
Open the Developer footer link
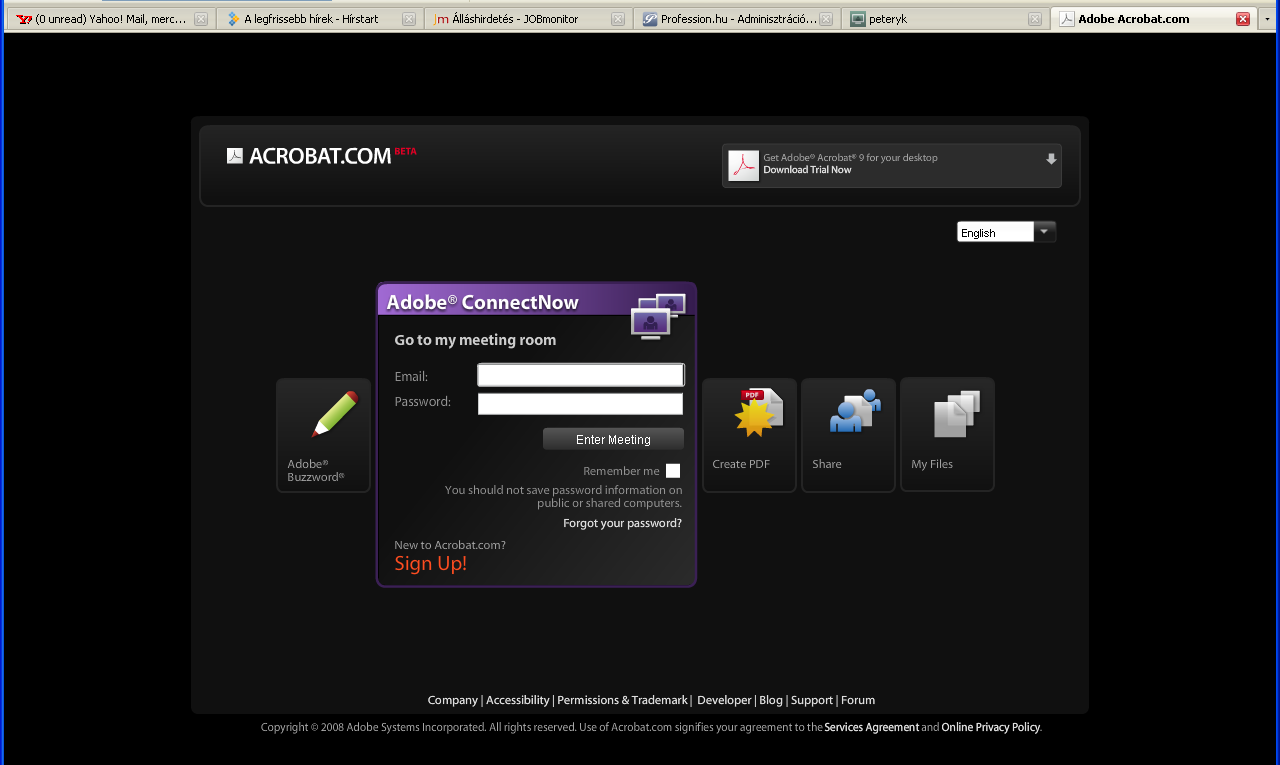click(x=724, y=700)
